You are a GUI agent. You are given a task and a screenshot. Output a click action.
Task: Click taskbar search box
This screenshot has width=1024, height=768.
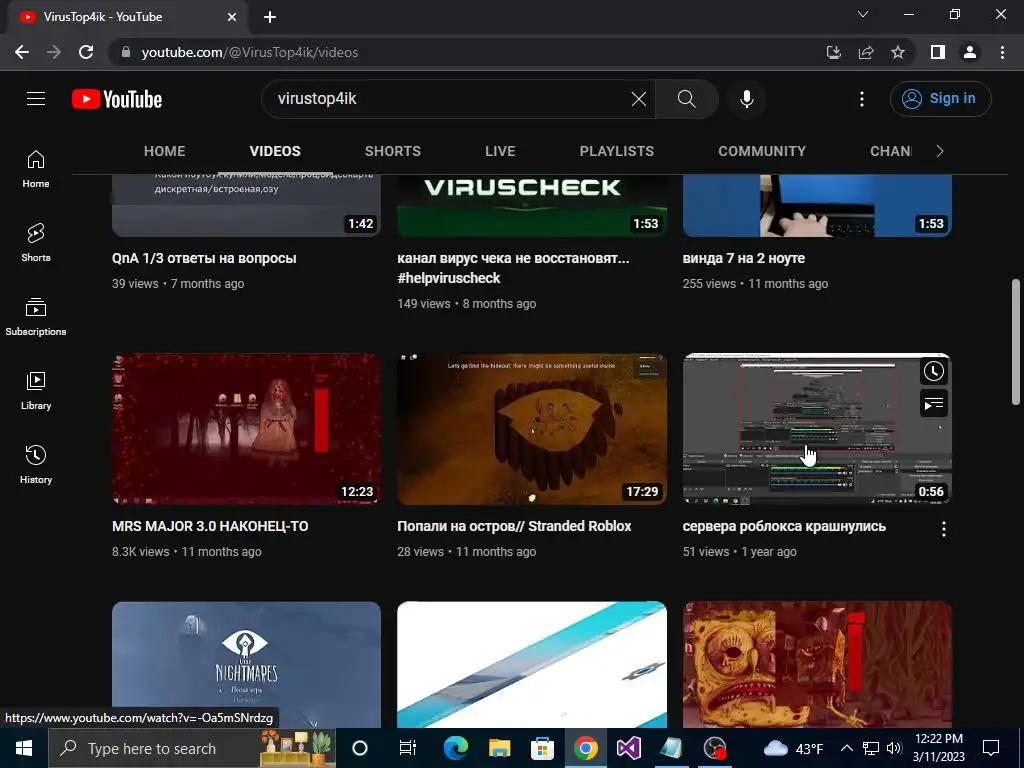click(192, 748)
